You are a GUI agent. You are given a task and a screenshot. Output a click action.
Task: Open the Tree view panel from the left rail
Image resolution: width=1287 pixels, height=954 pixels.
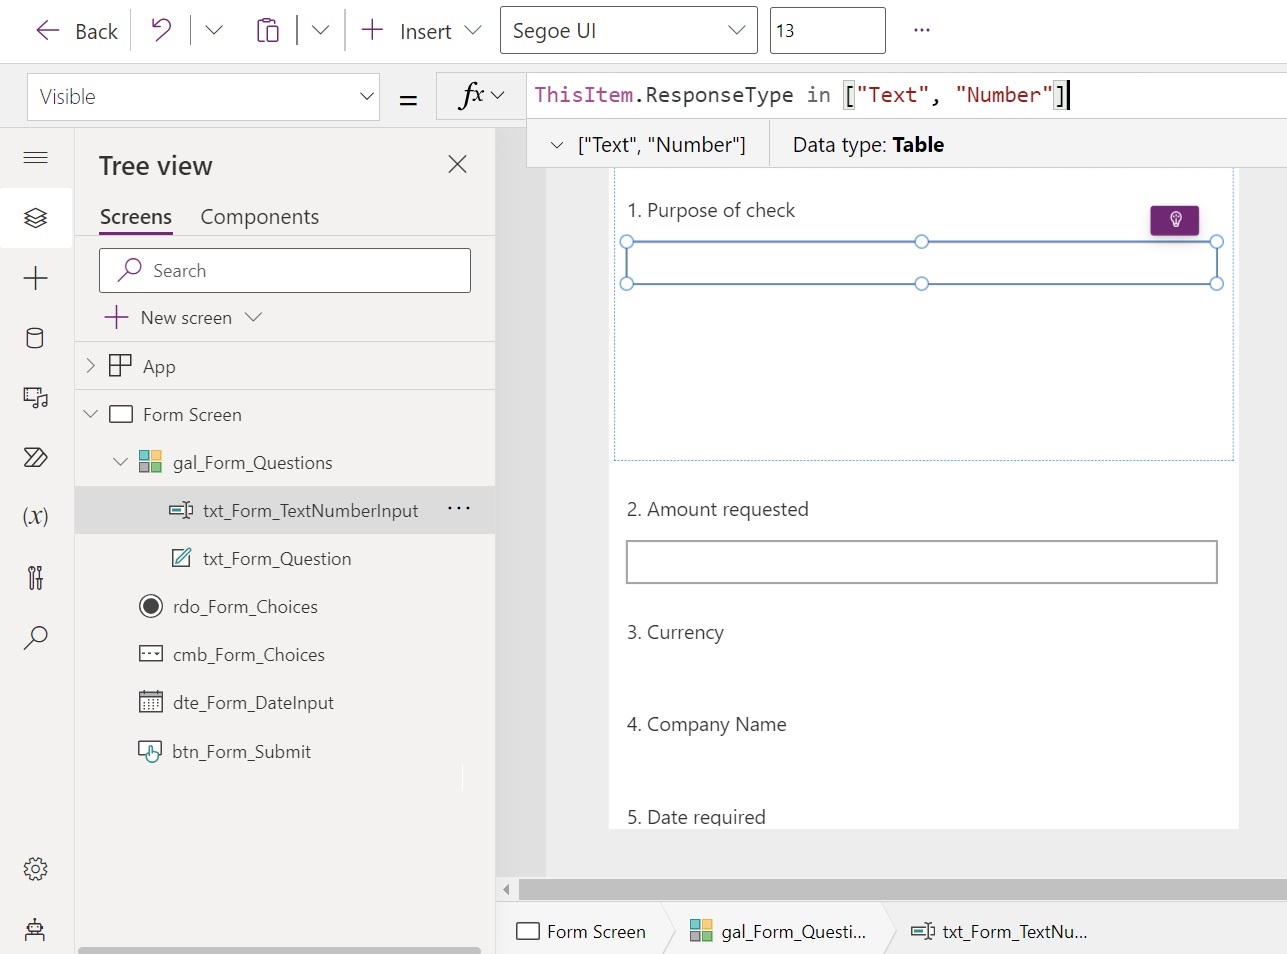coord(35,217)
